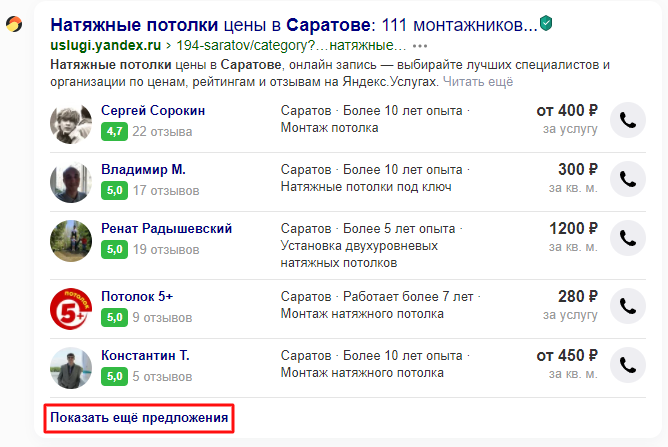The image size is (668, 447).
Task: Open the 9 отзывов reviews
Action: click(x=162, y=317)
